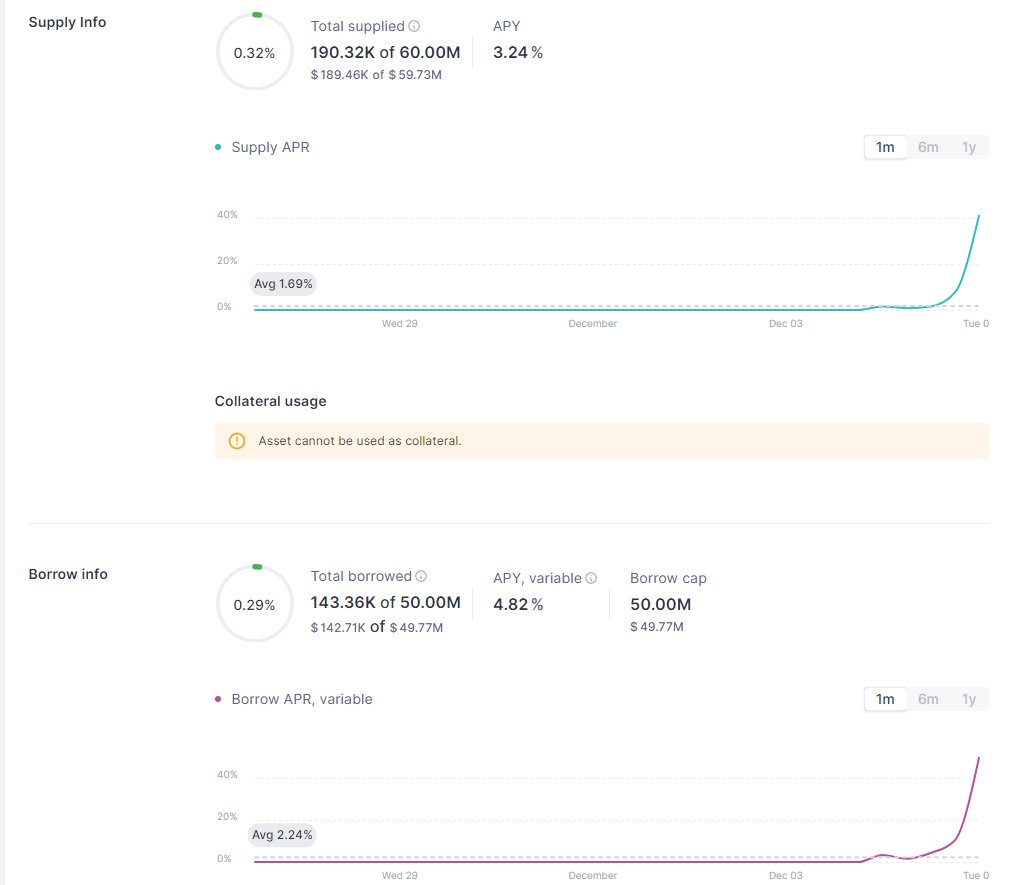Click info icon next to APY, variable
The height and width of the screenshot is (885, 1013).
pos(591,578)
